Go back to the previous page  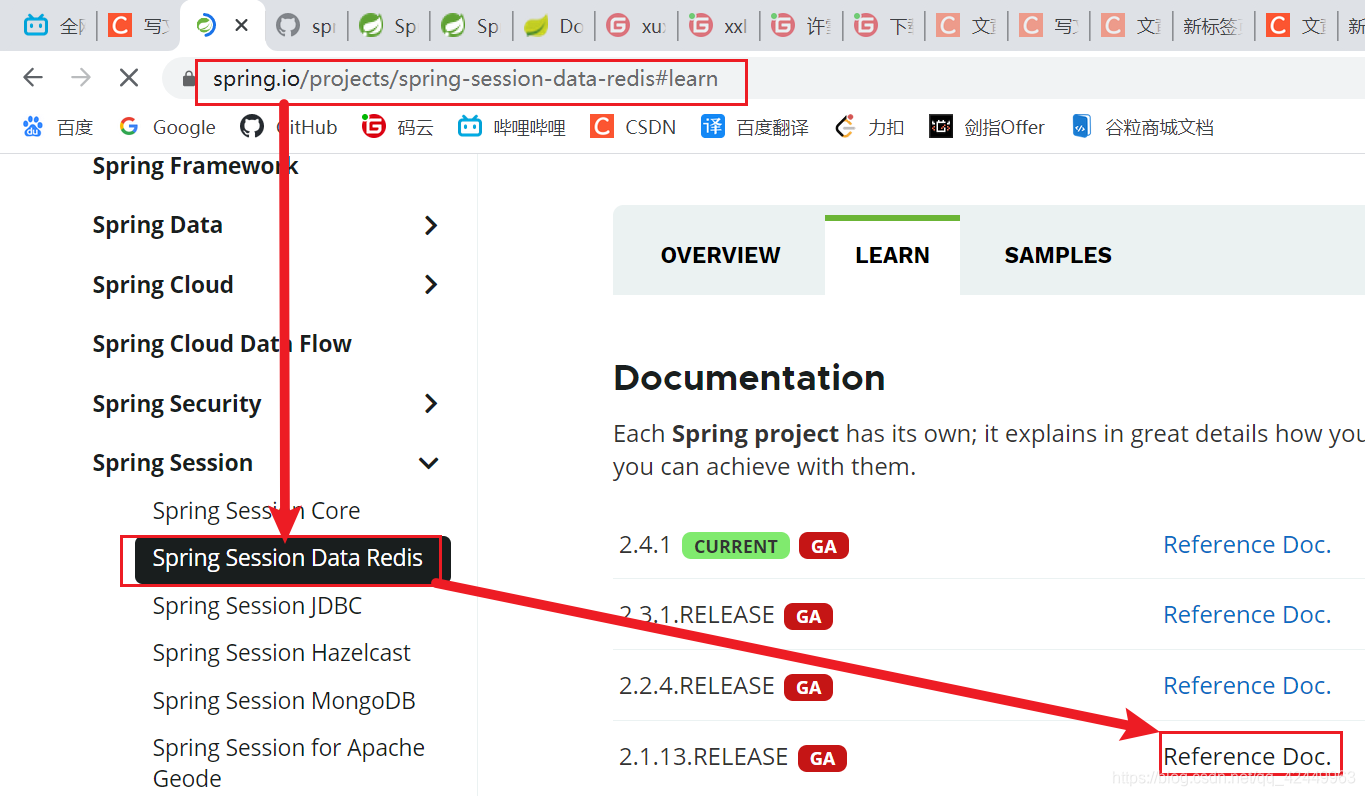tap(33, 78)
